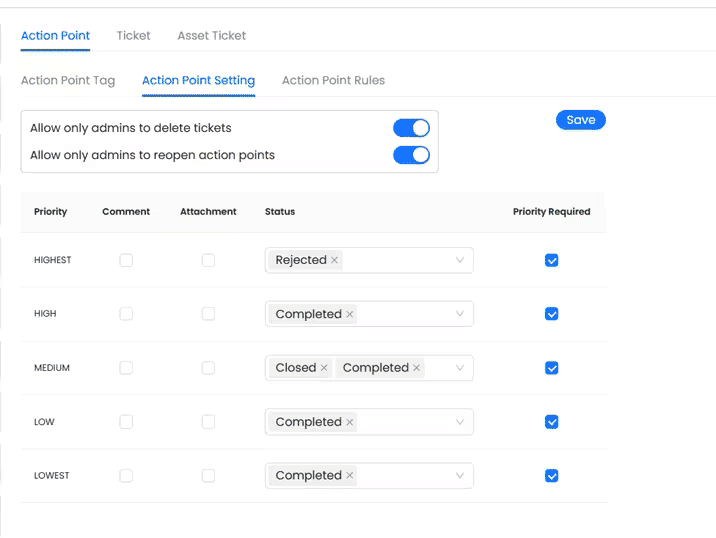Click inside the MEDIUM status selection field
This screenshot has height=538, width=716.
click(x=440, y=368)
